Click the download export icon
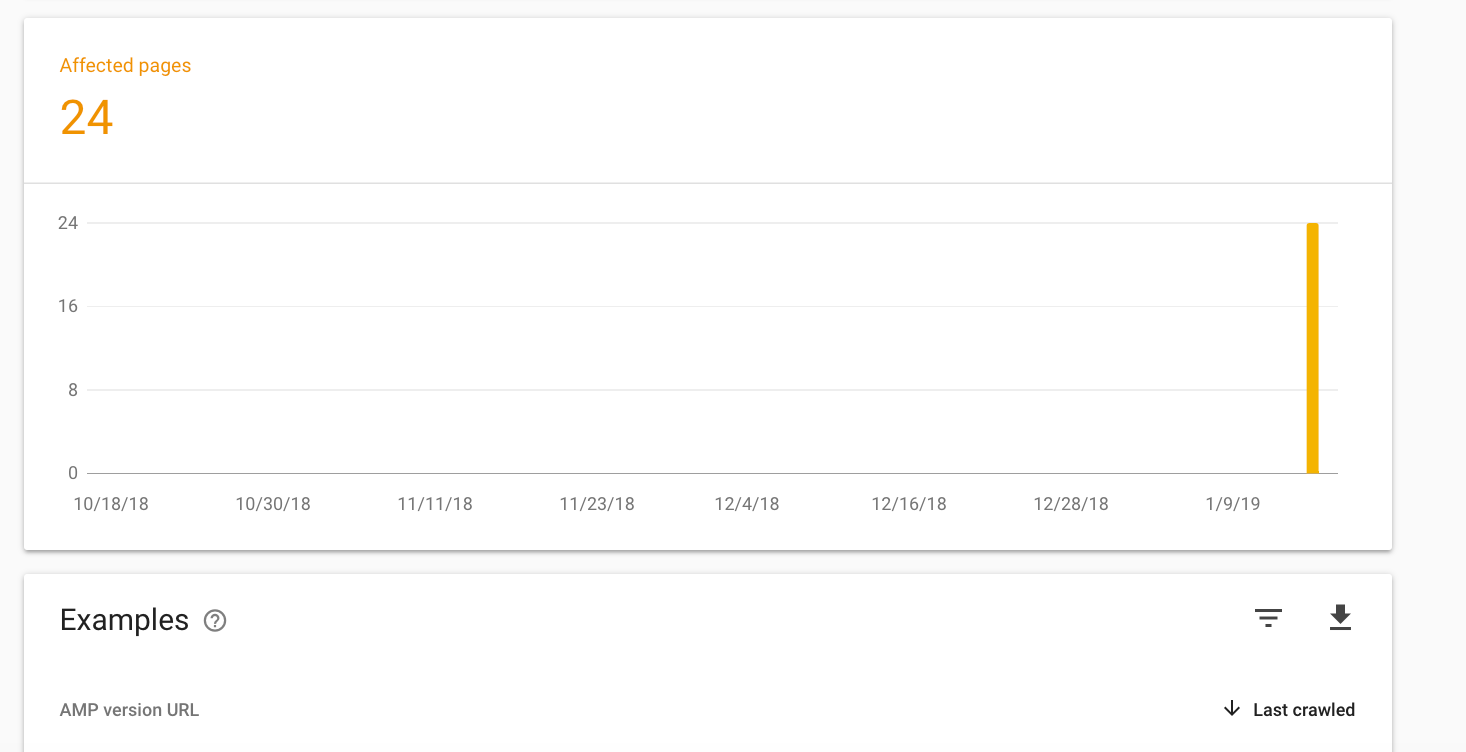 [1340, 618]
